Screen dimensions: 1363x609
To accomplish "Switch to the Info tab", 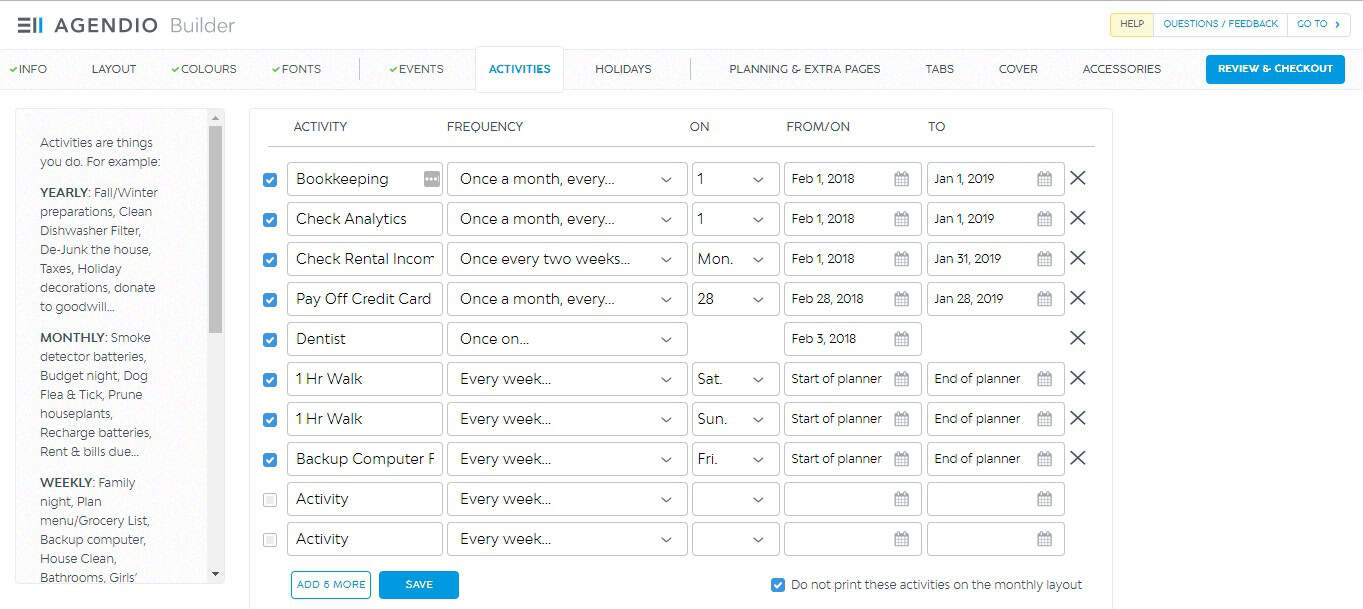I will [x=28, y=69].
